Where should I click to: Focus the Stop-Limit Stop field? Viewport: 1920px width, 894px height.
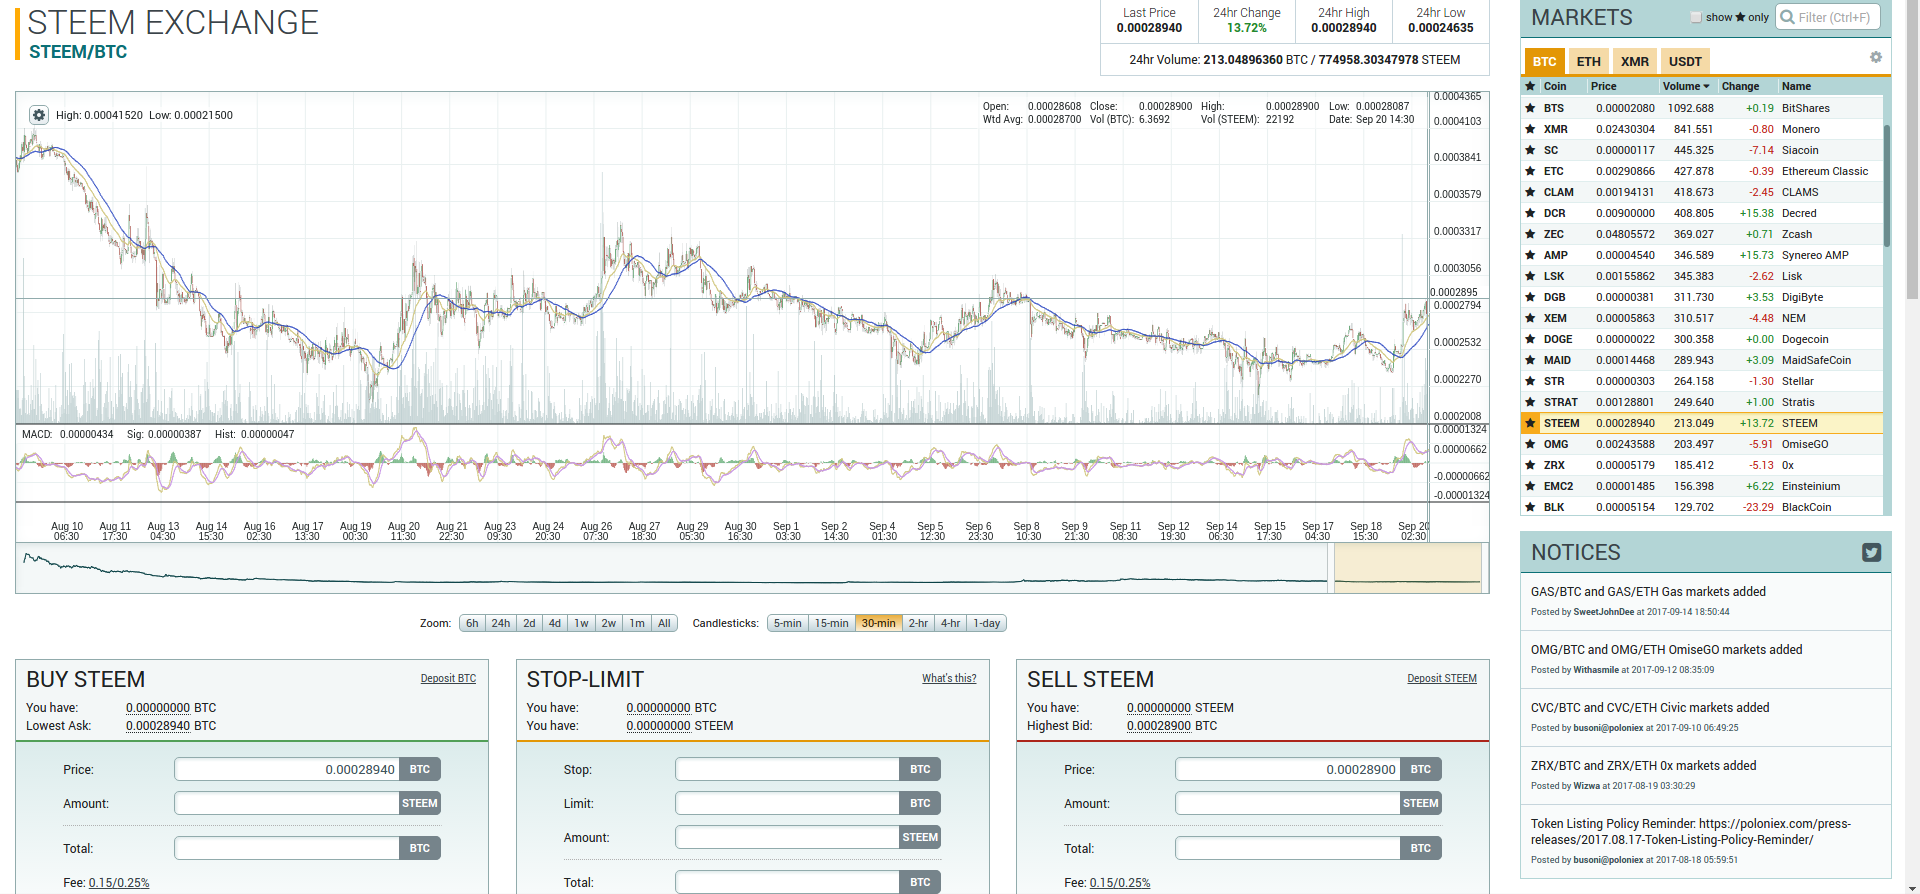[787, 769]
